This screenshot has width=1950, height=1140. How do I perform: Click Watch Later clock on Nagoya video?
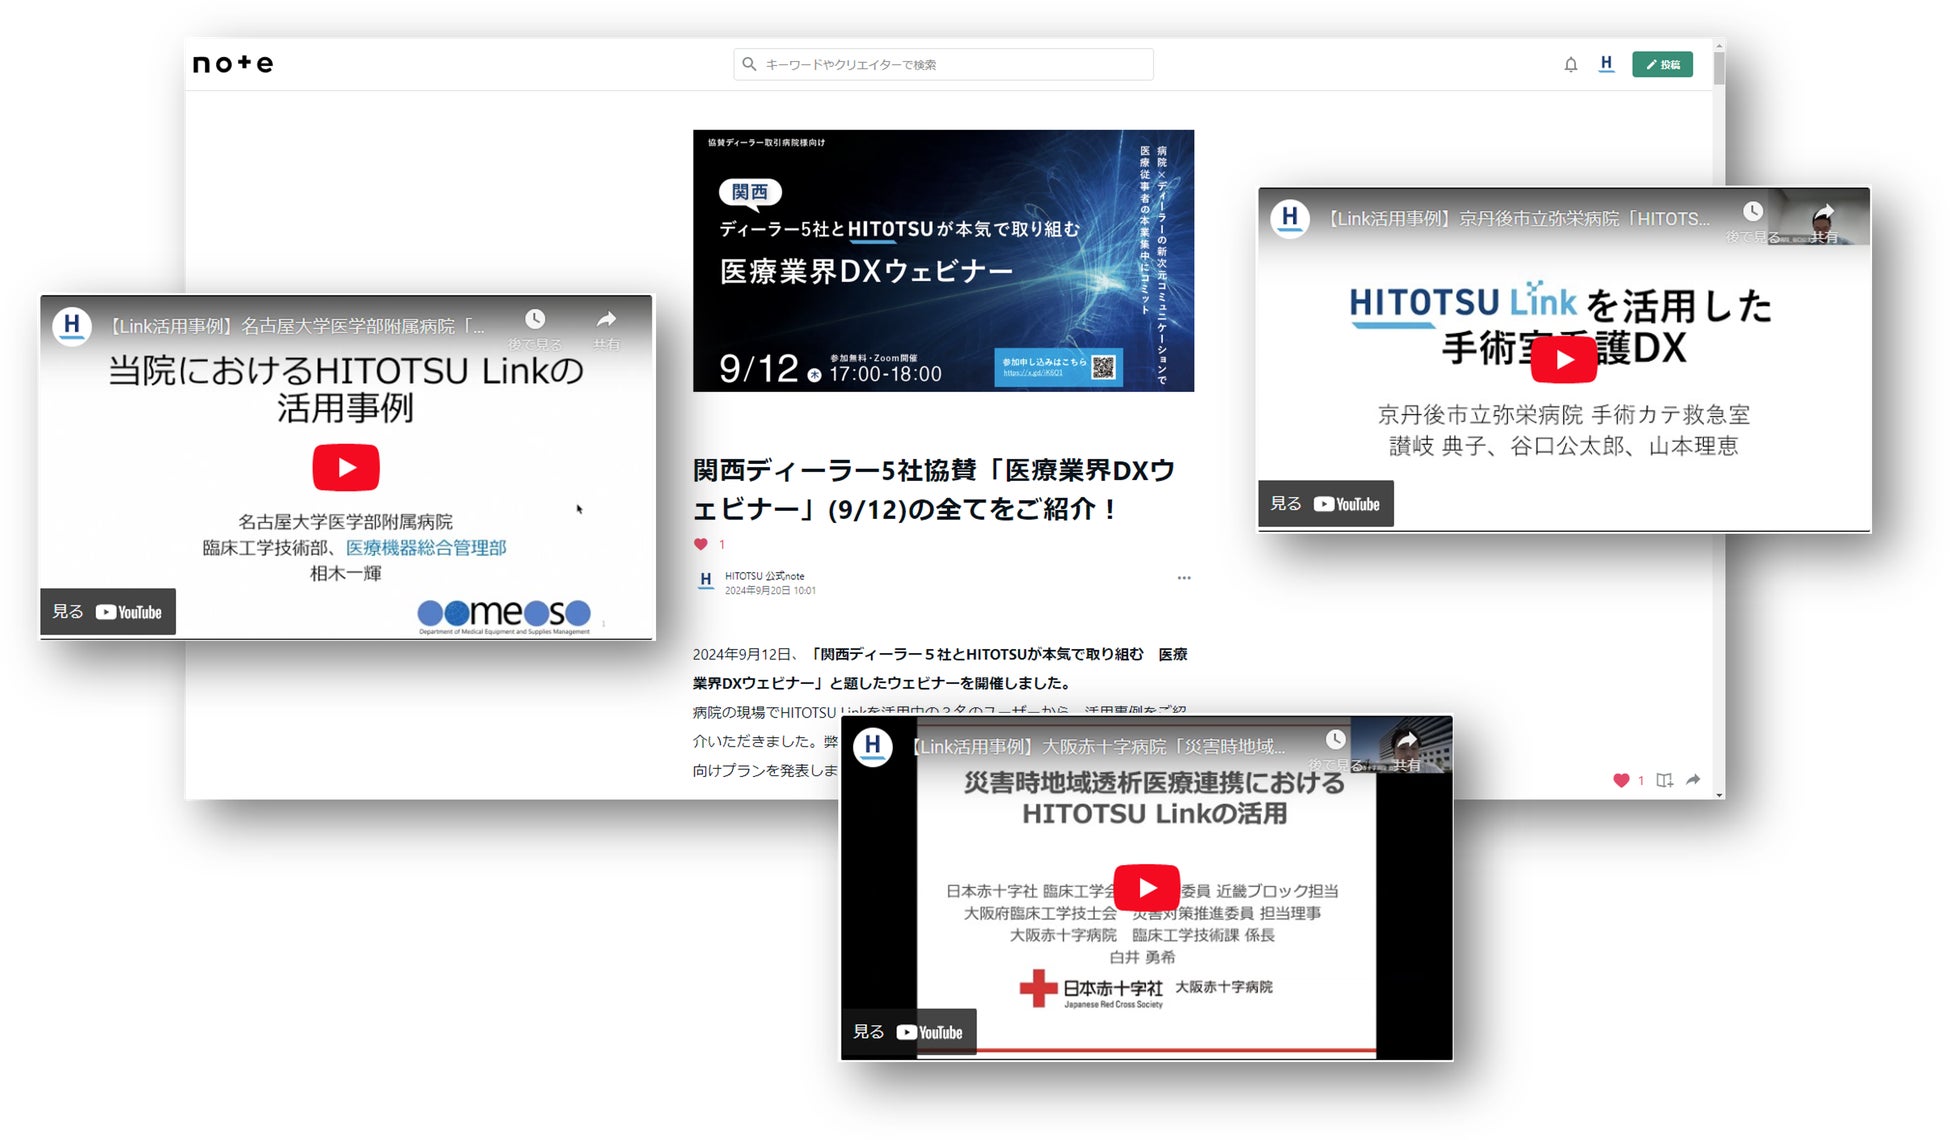535,320
